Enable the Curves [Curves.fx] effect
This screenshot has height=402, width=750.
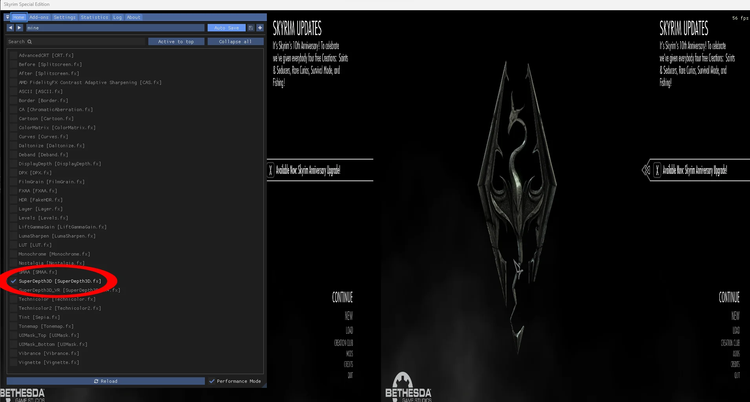tap(13, 136)
